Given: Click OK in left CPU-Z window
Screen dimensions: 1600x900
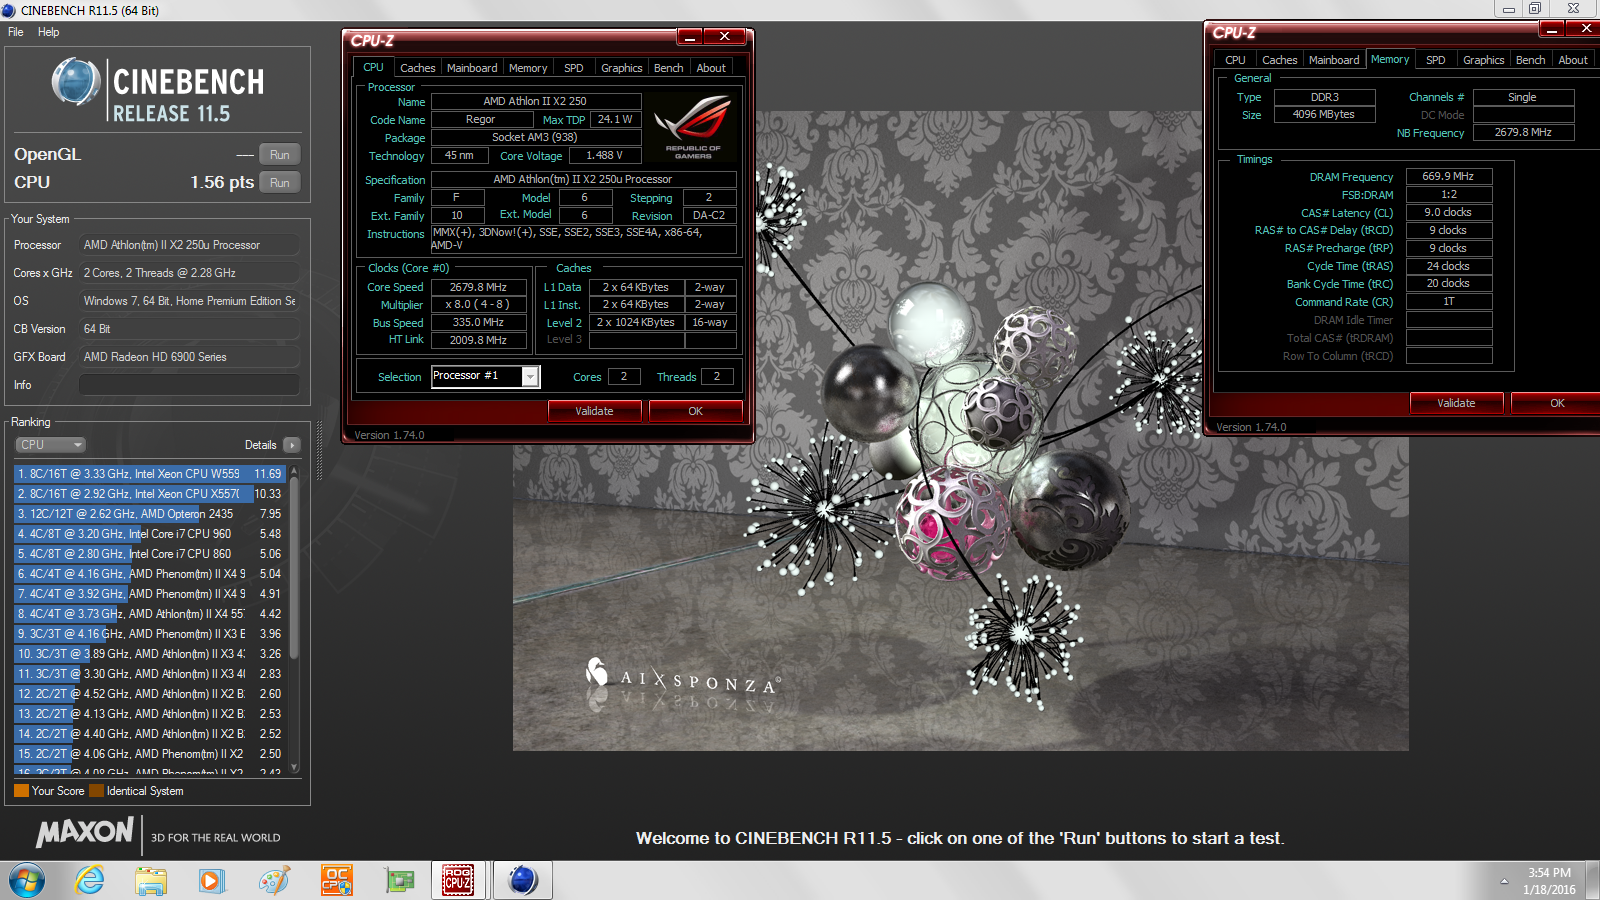Looking at the screenshot, I should click(696, 411).
